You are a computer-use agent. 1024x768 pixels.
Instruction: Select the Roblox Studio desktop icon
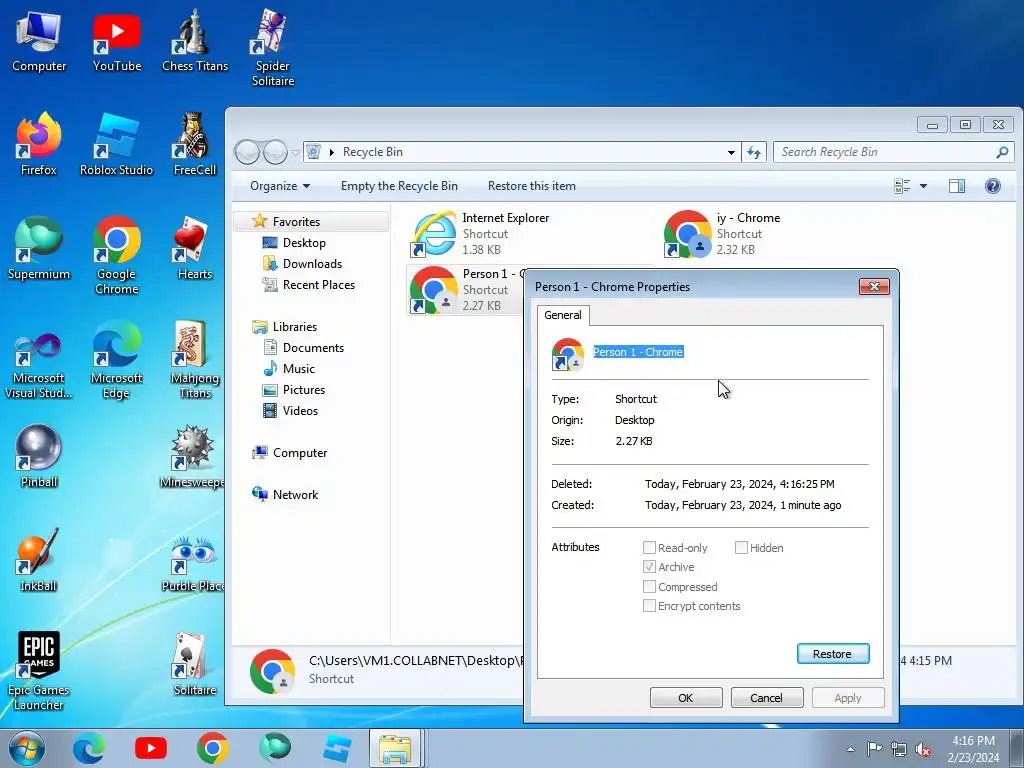[x=116, y=144]
